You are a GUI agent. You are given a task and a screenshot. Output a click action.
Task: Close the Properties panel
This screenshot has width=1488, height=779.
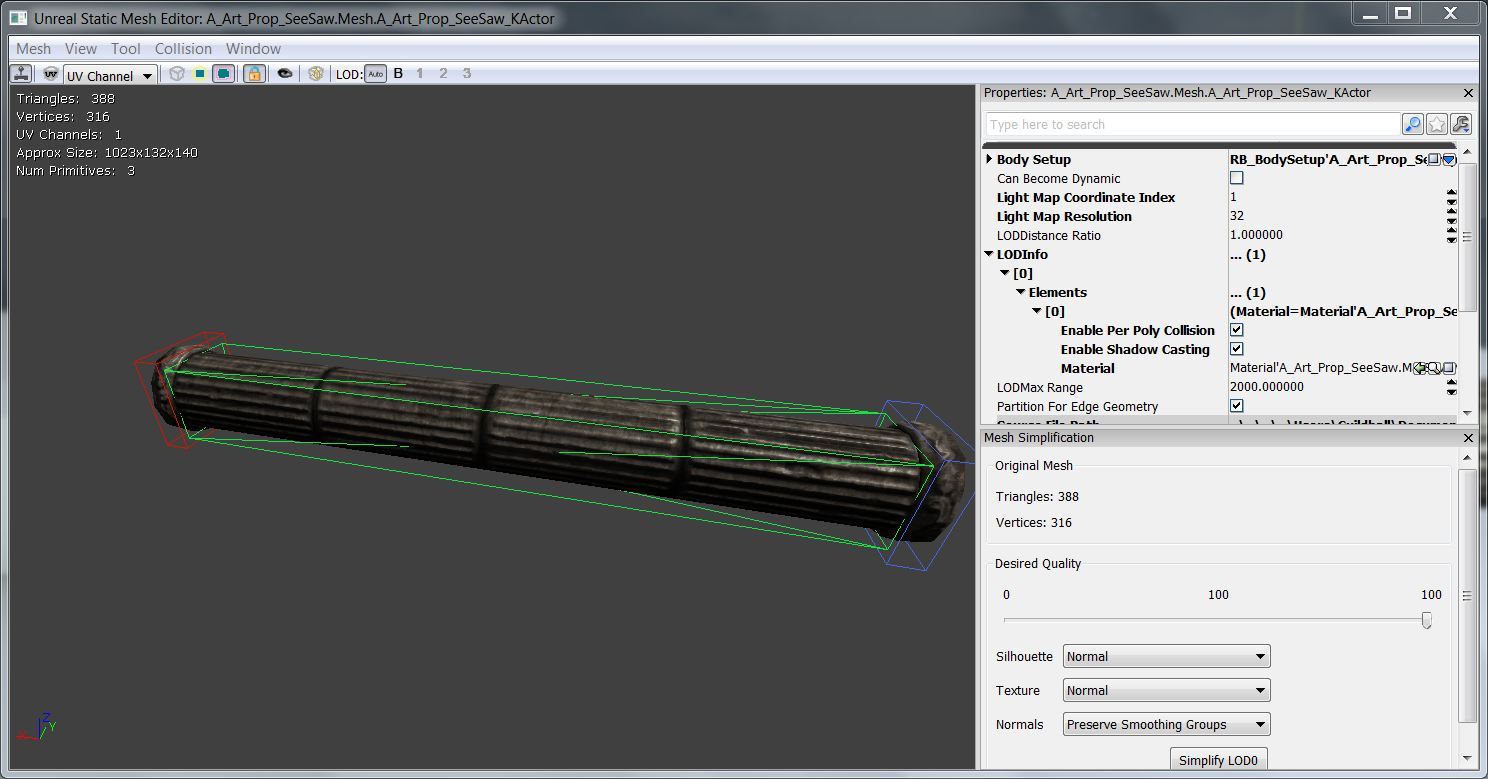click(1468, 93)
